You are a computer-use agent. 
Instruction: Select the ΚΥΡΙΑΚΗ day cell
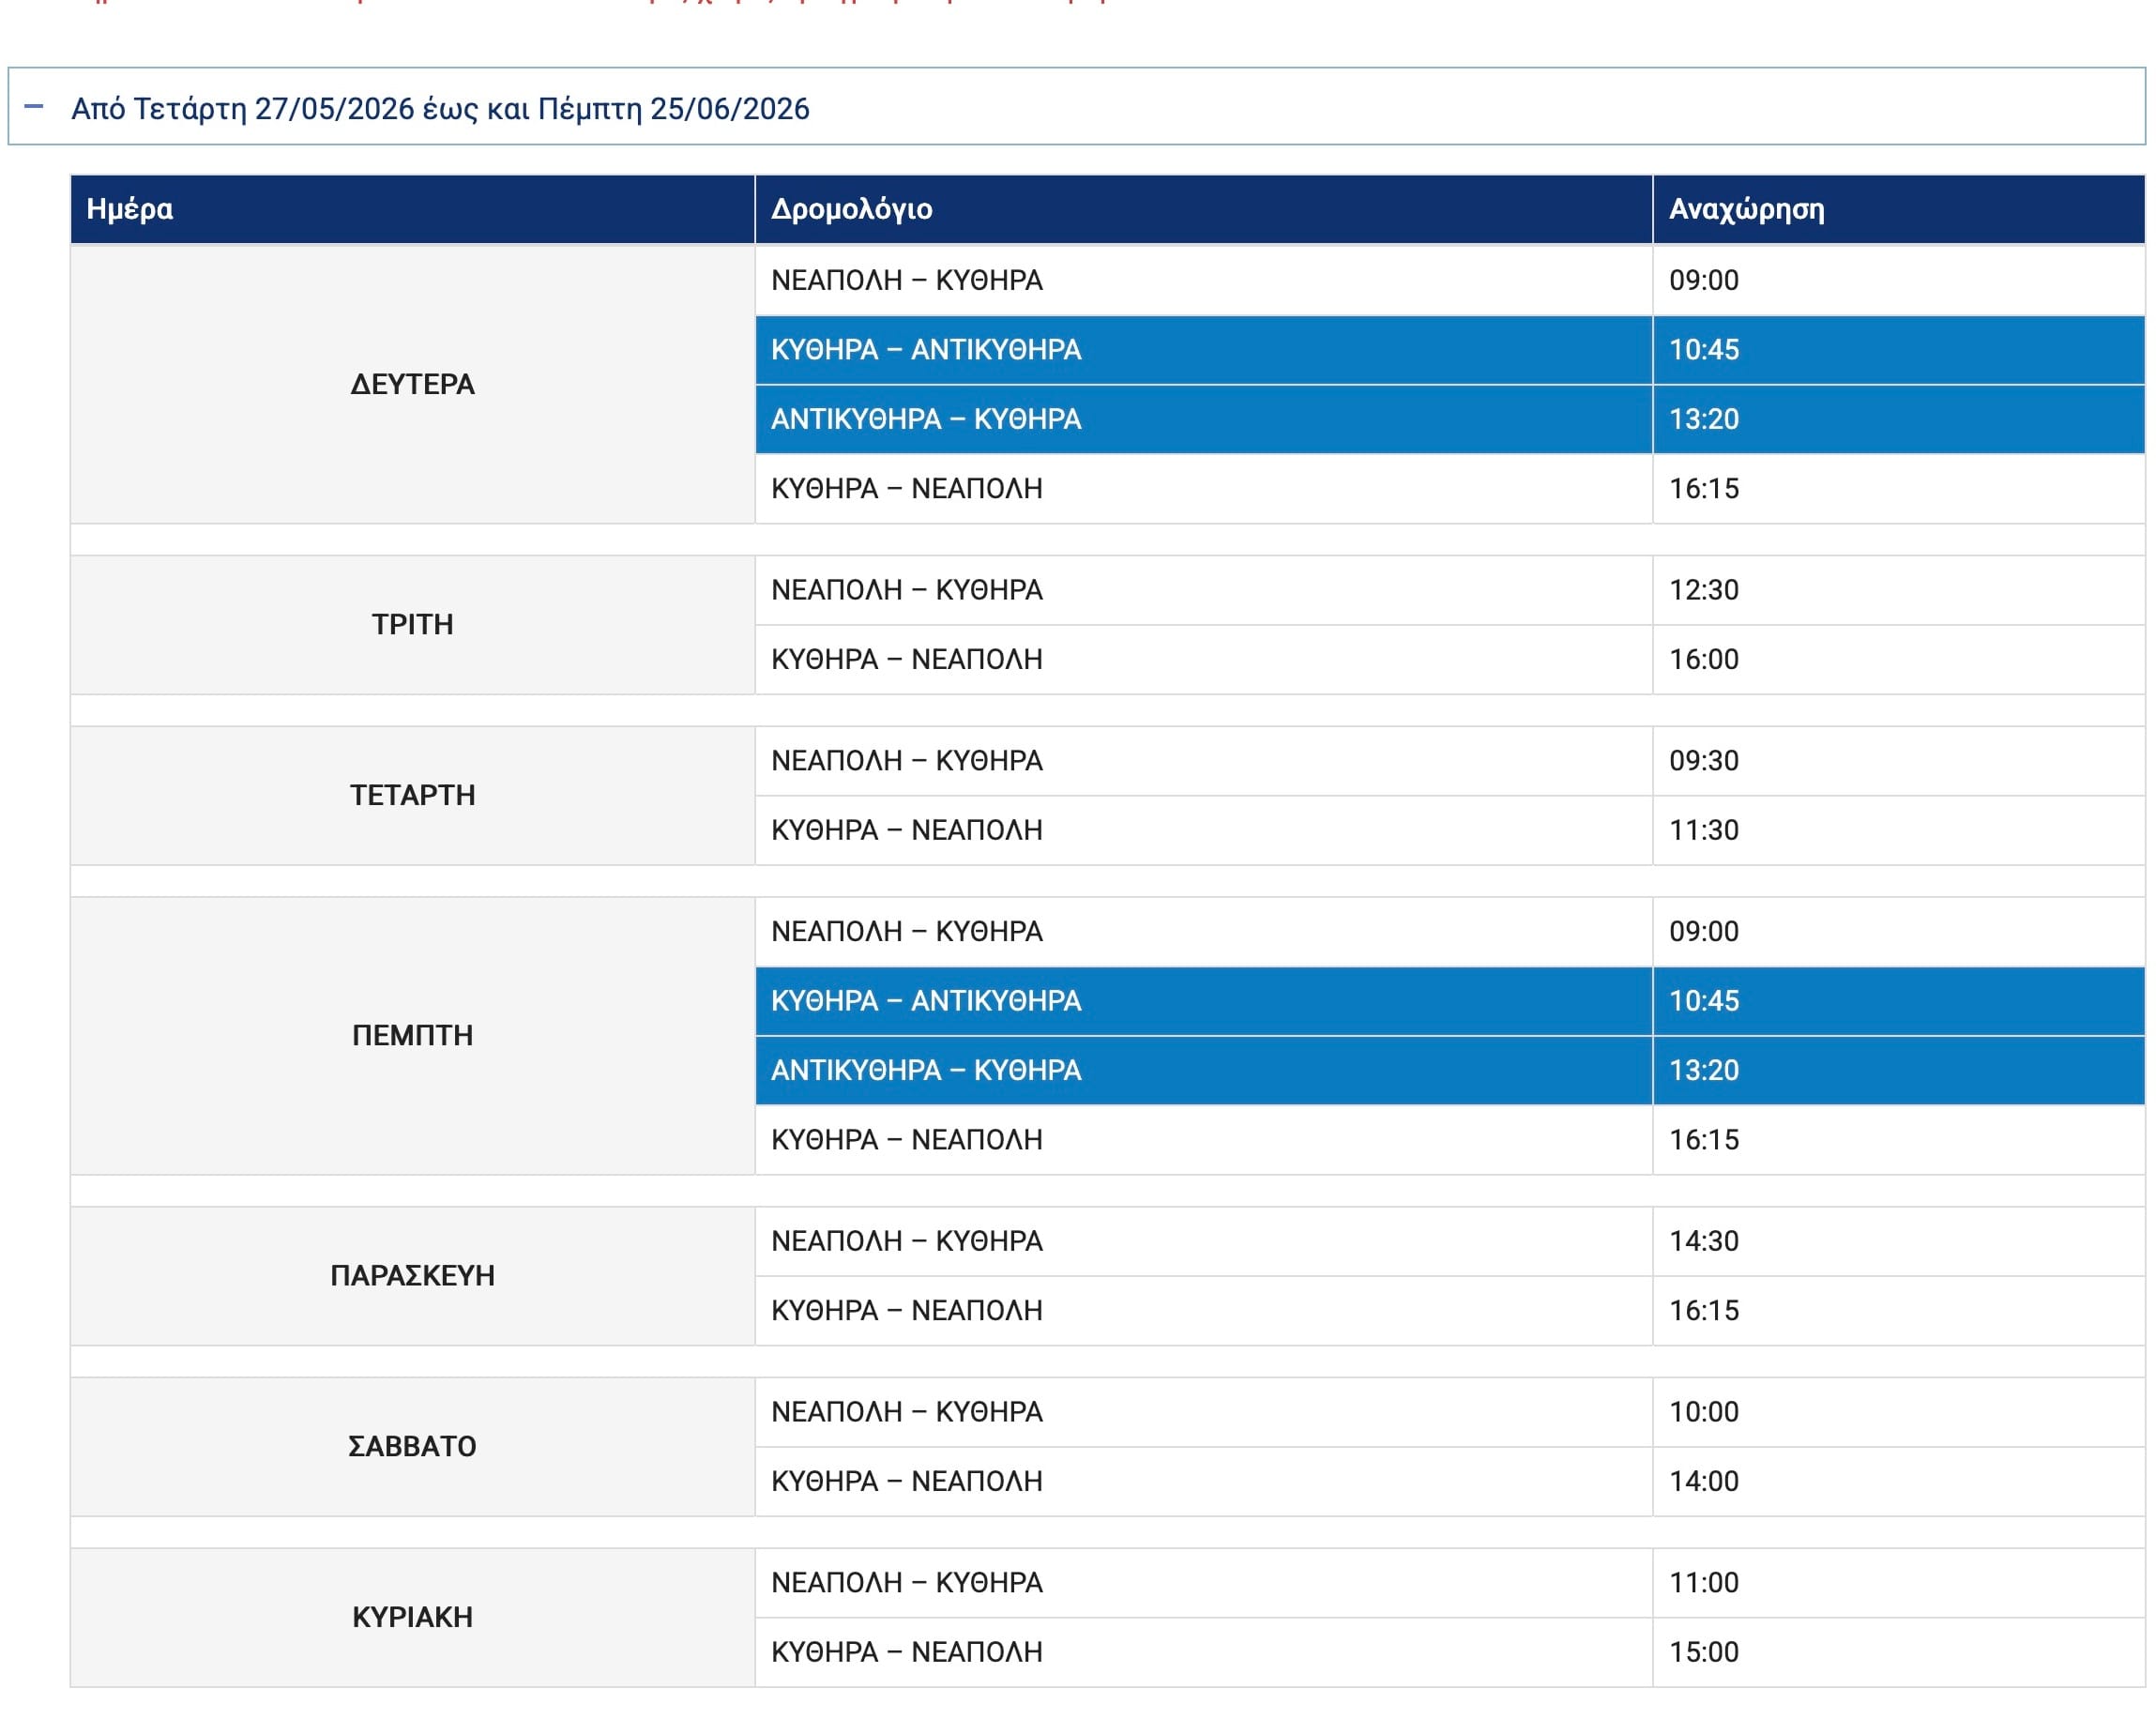(412, 1617)
